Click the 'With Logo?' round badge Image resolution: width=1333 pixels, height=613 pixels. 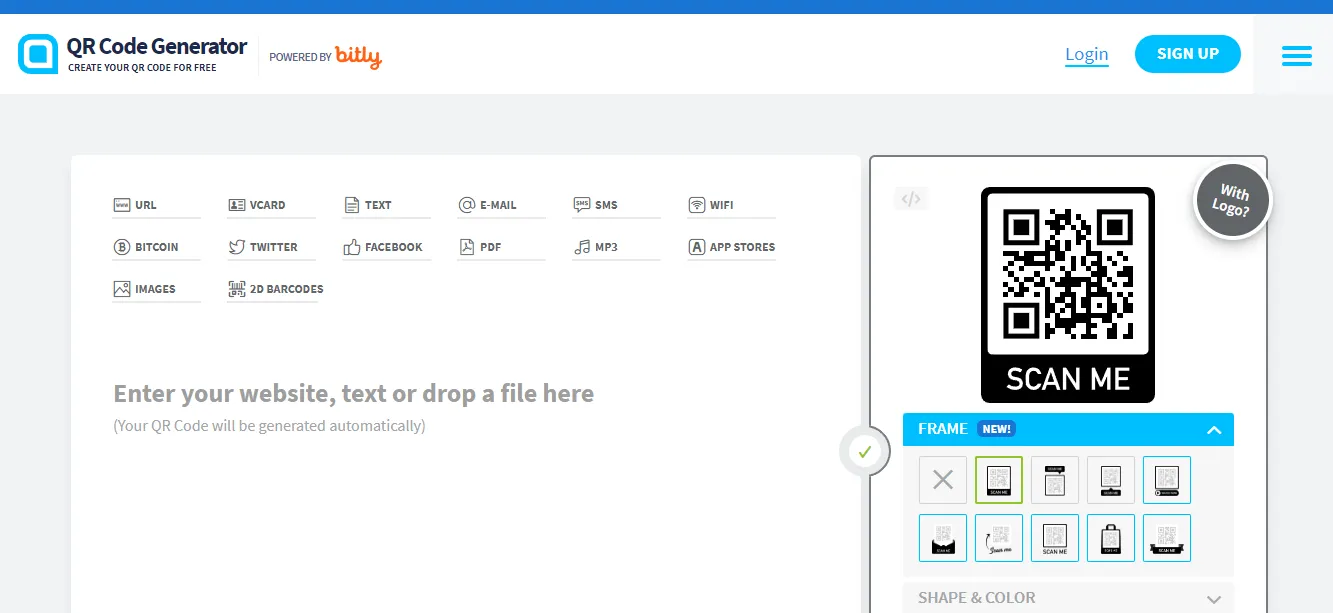(1233, 201)
